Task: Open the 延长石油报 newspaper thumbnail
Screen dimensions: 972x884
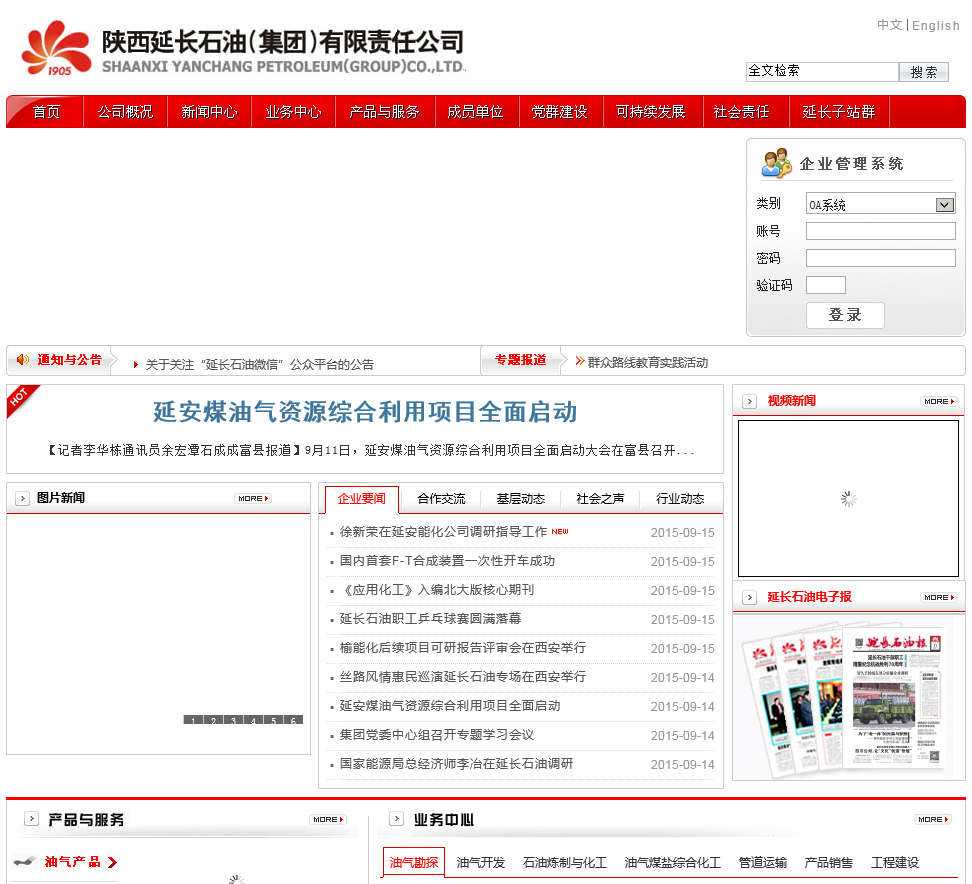Action: (x=844, y=700)
